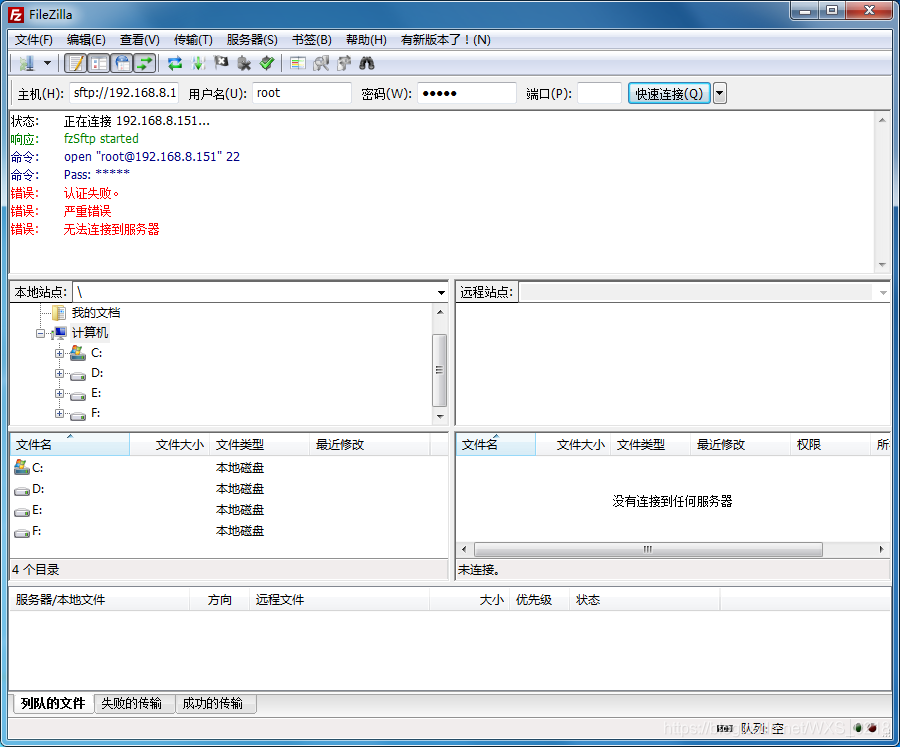This screenshot has height=747, width=900.
Task: Click the message log scroll up arrow
Action: tap(882, 120)
